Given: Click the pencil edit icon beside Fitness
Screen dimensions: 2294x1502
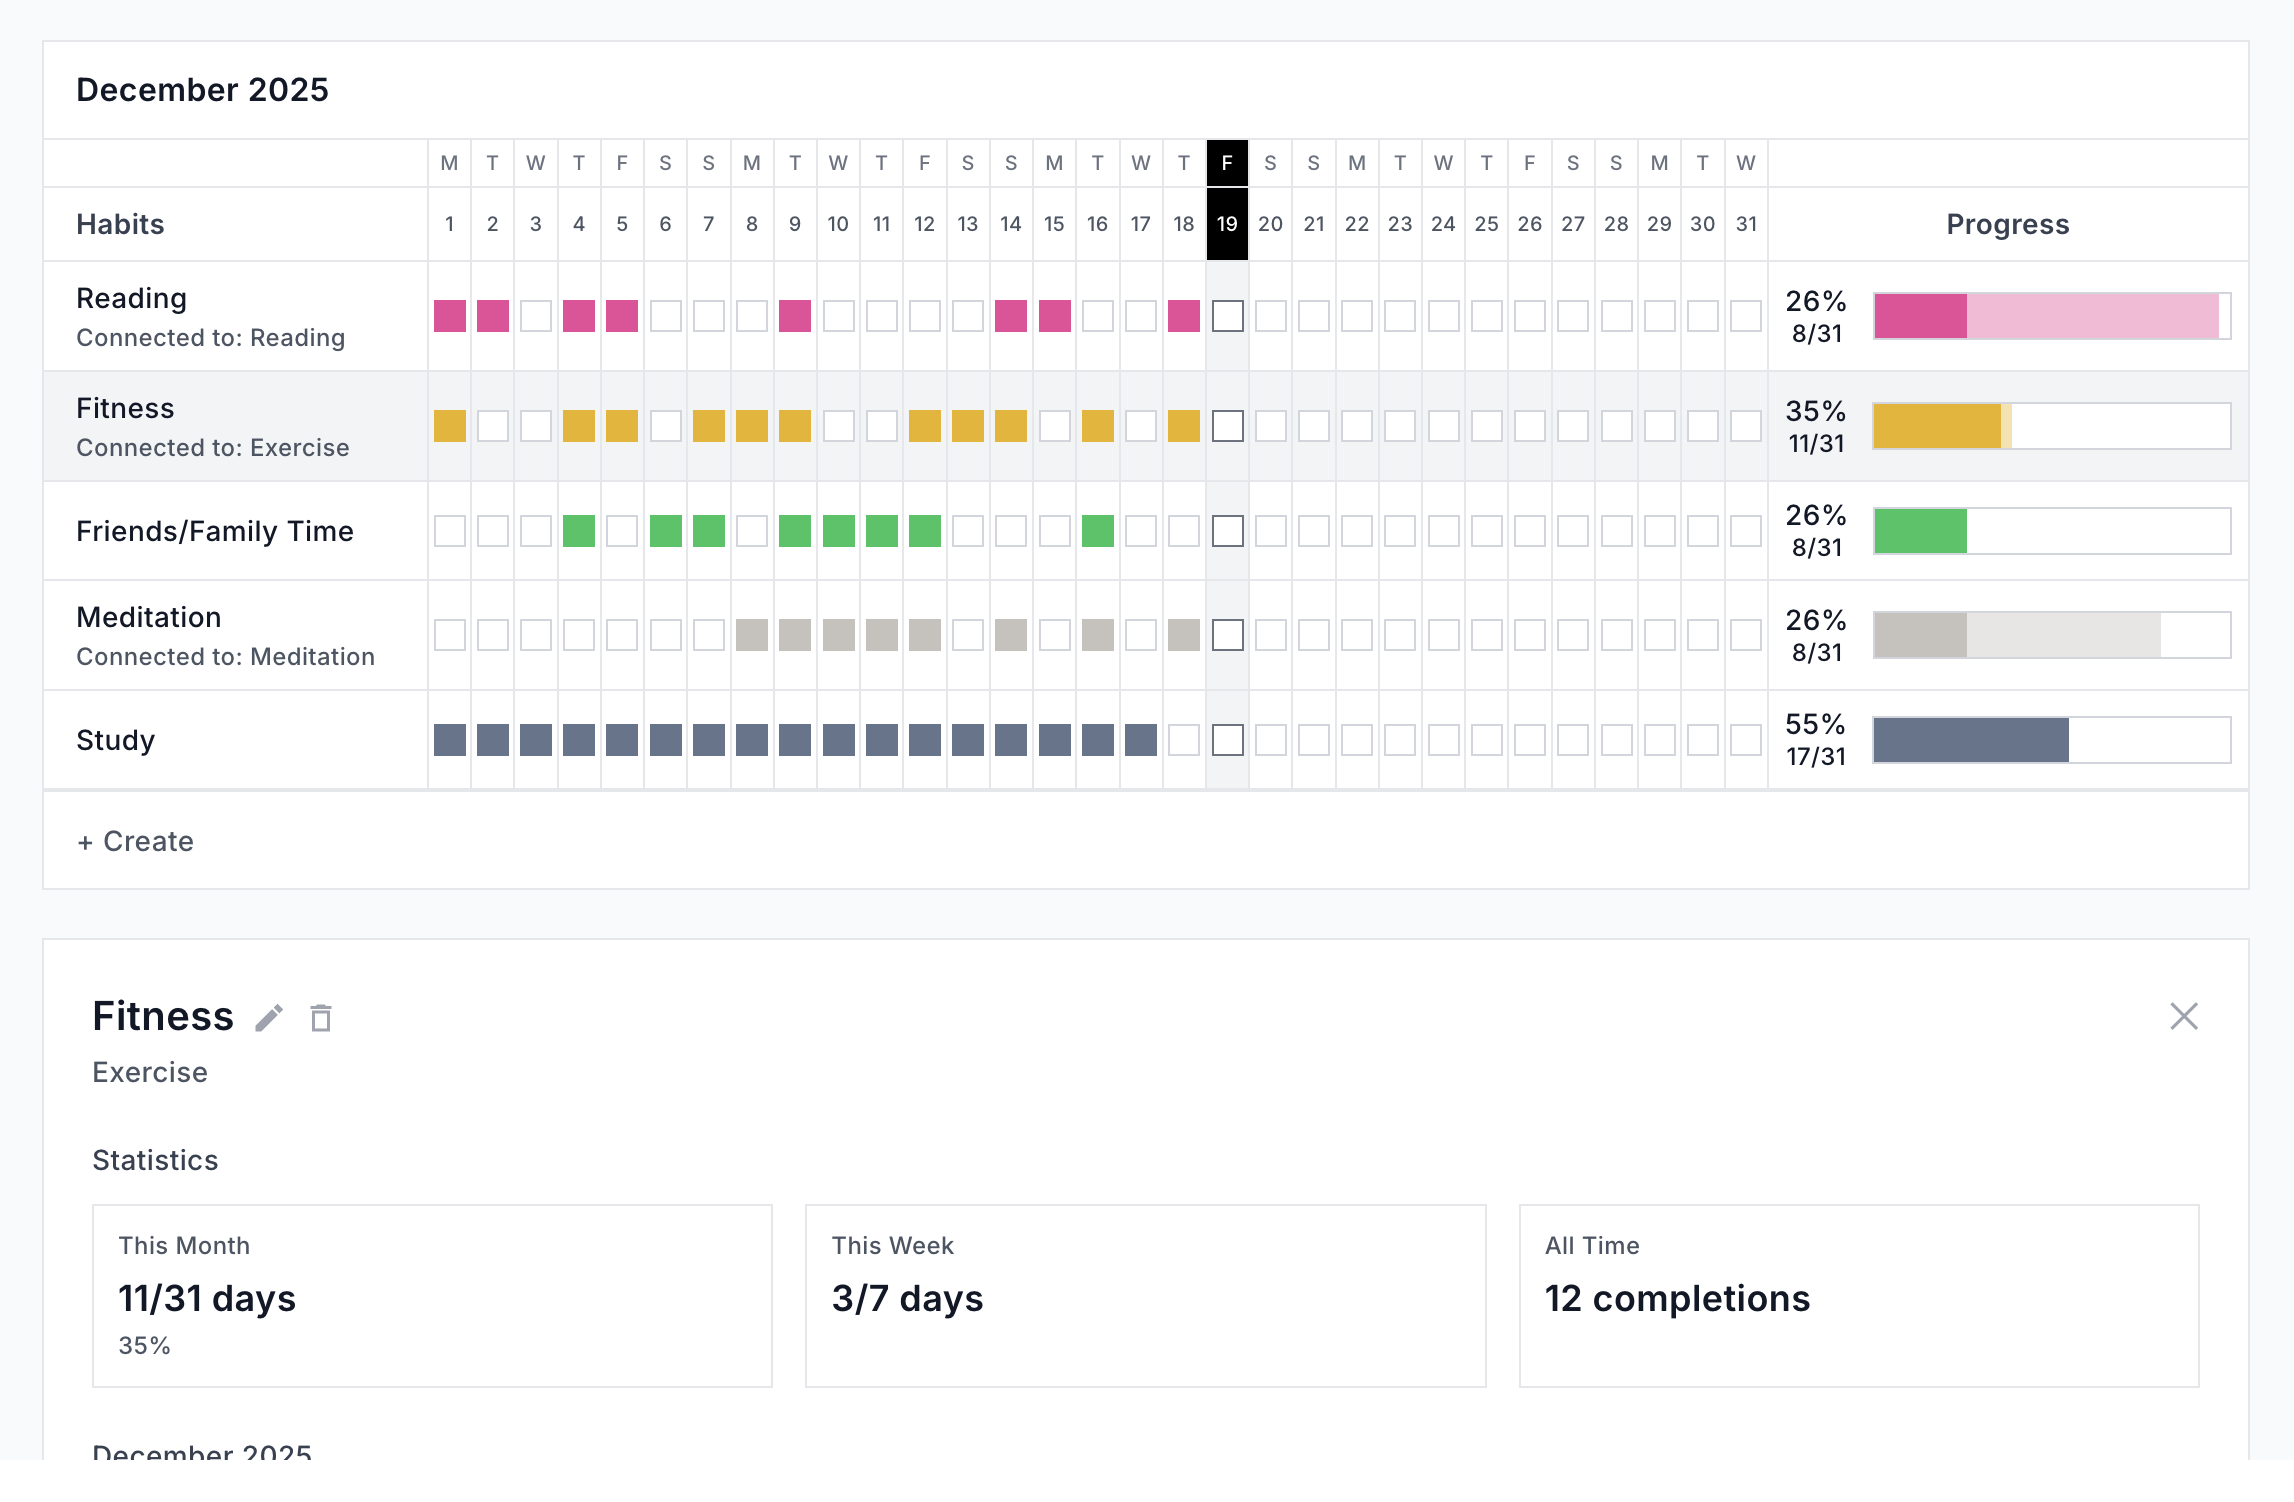Looking at the screenshot, I should click(x=268, y=1018).
